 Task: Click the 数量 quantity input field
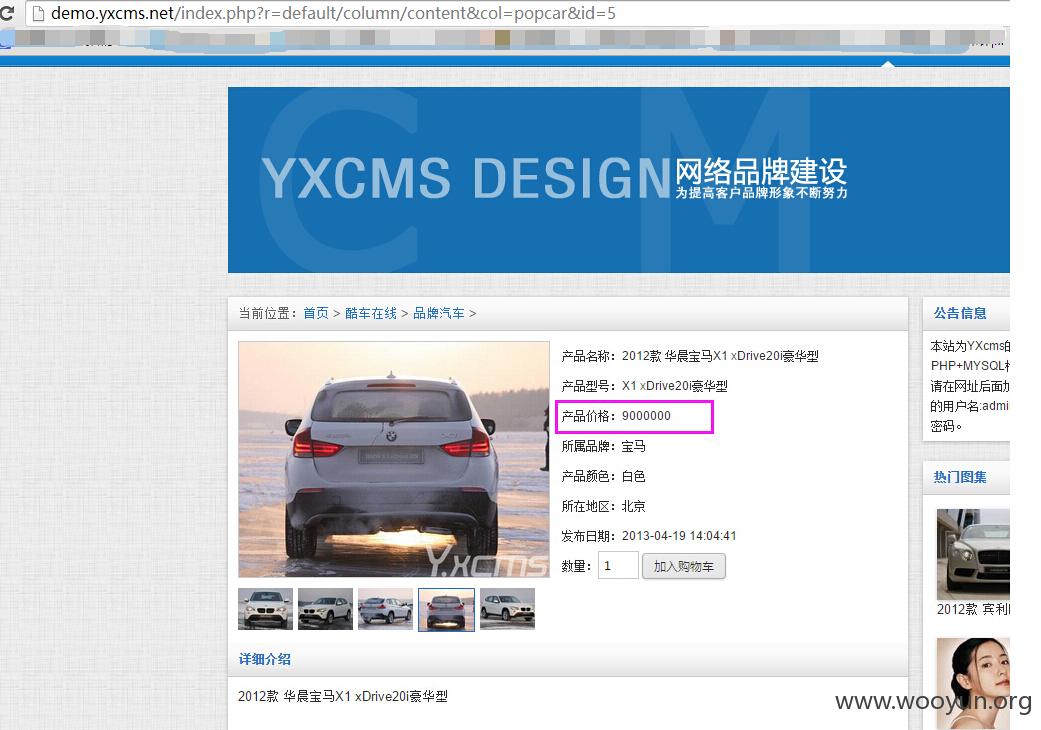(x=618, y=565)
